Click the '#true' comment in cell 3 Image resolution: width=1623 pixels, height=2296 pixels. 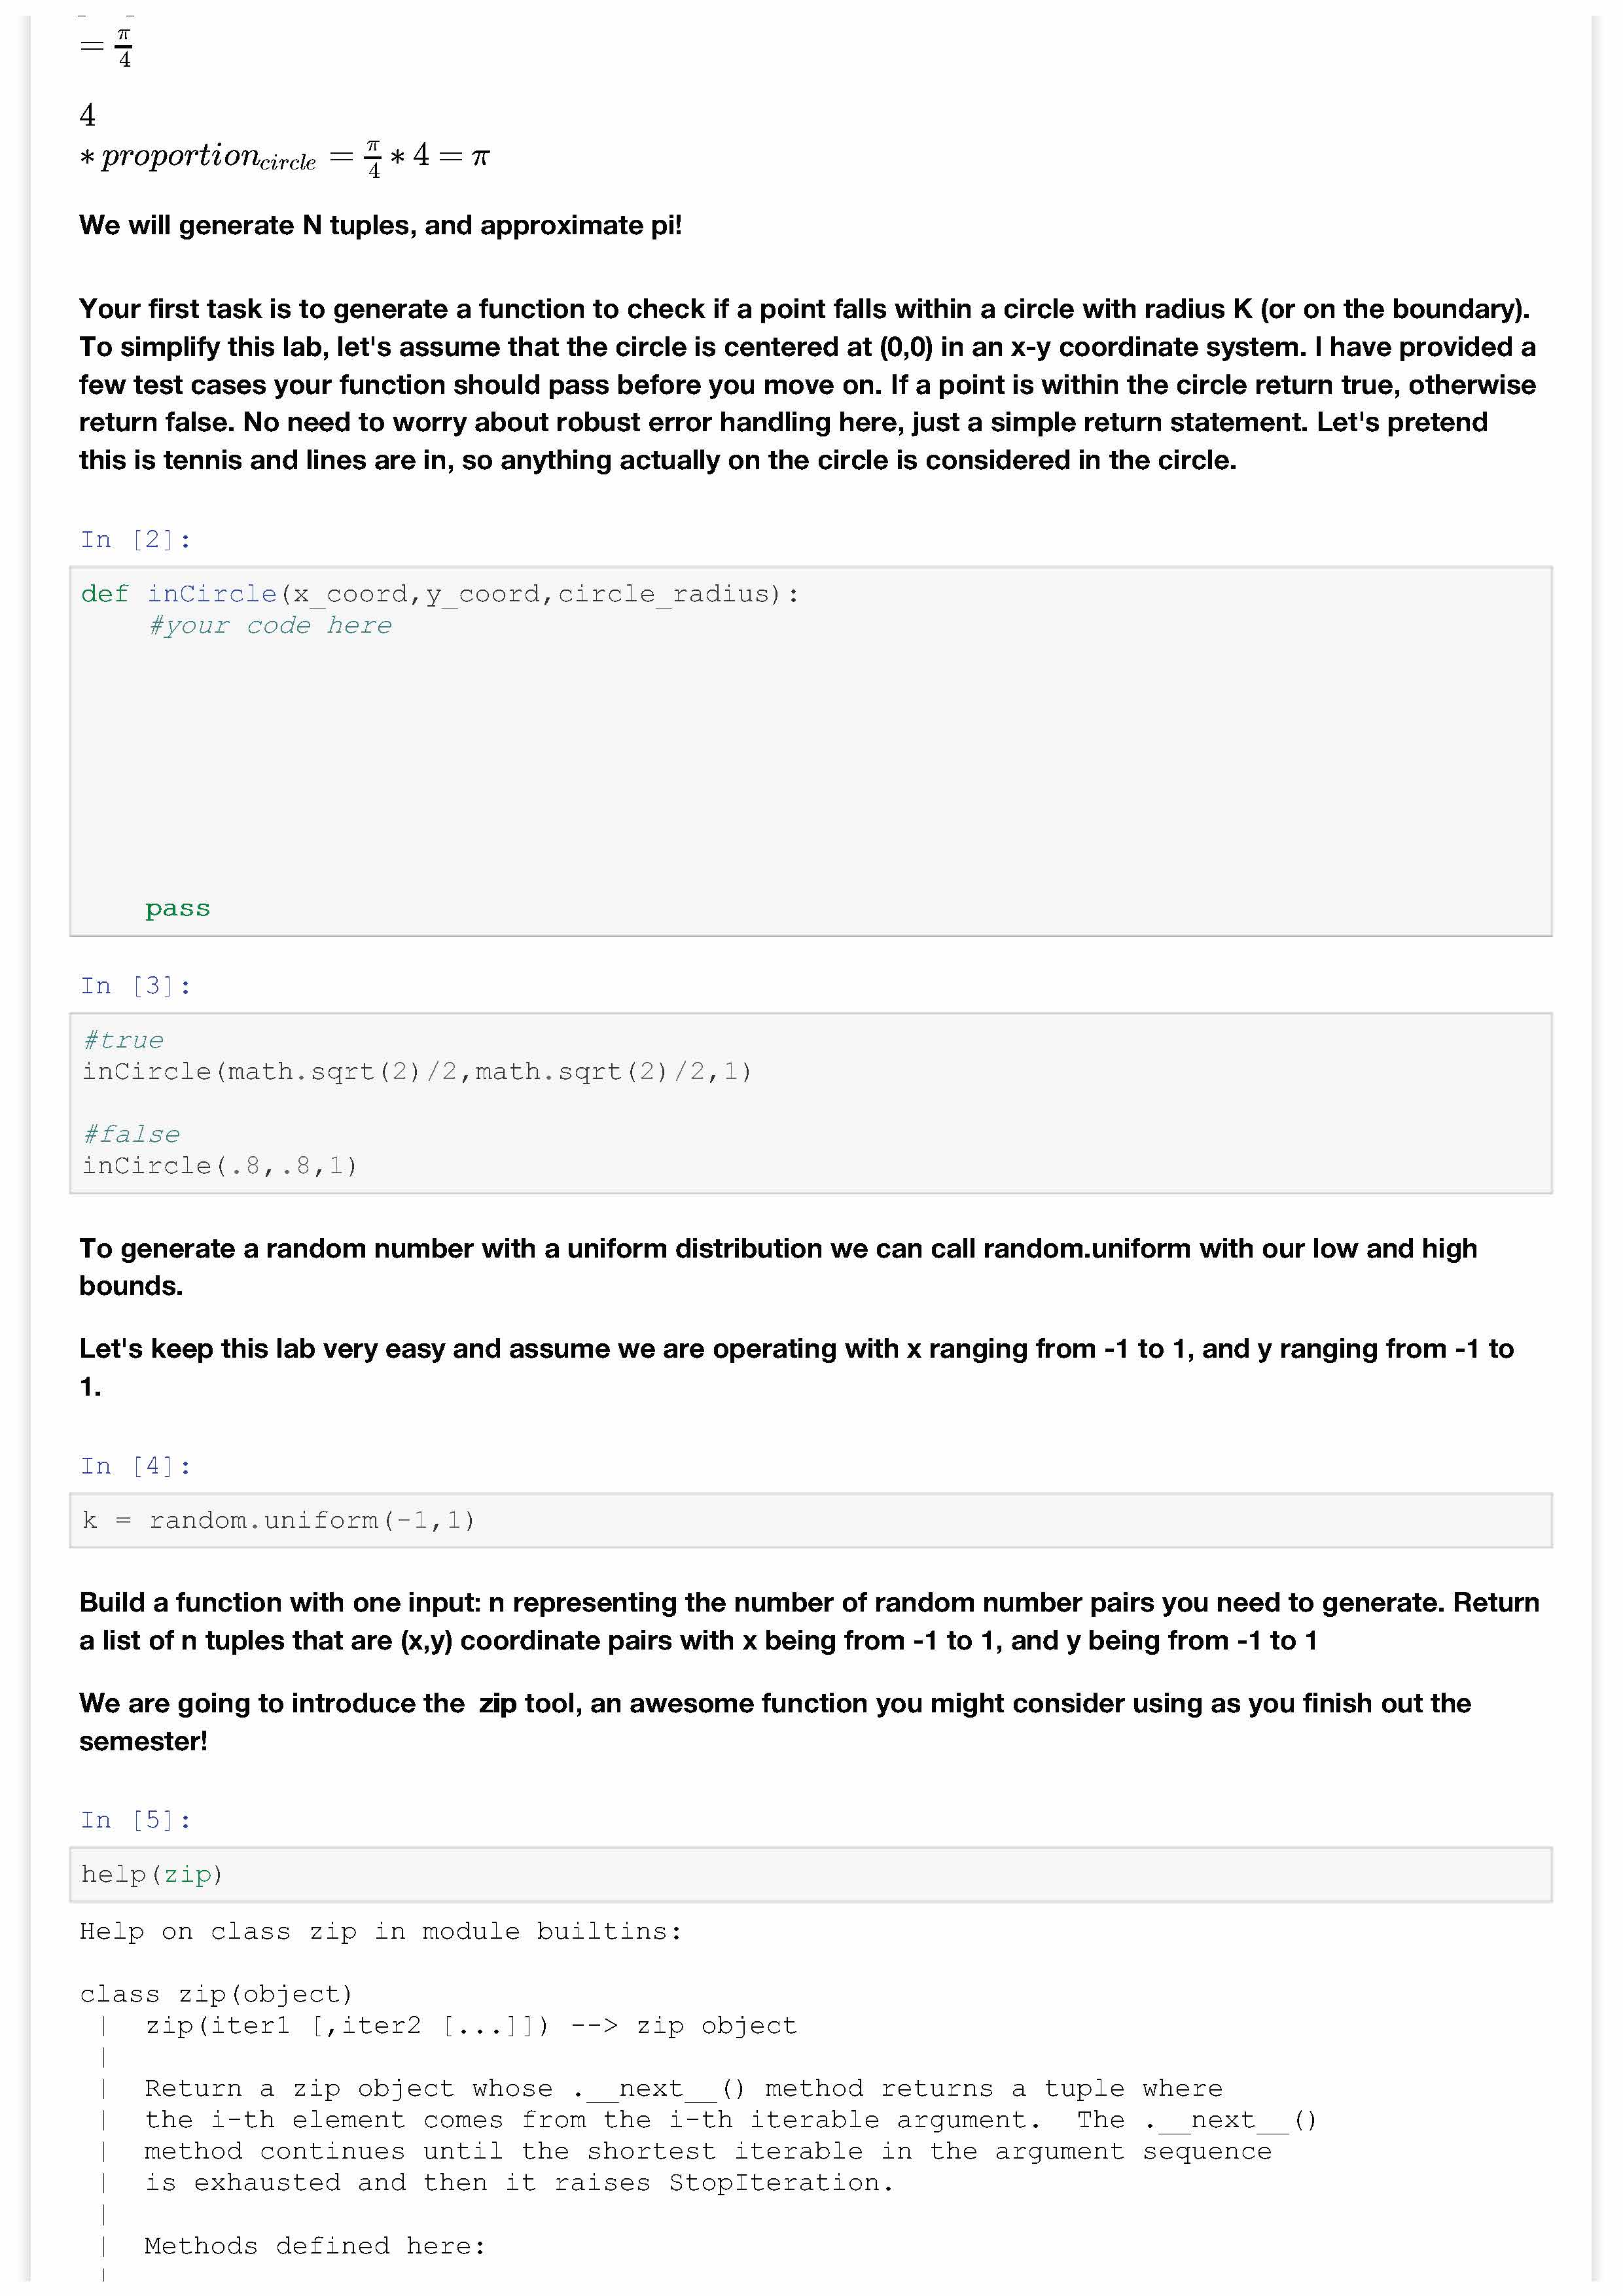123,1041
